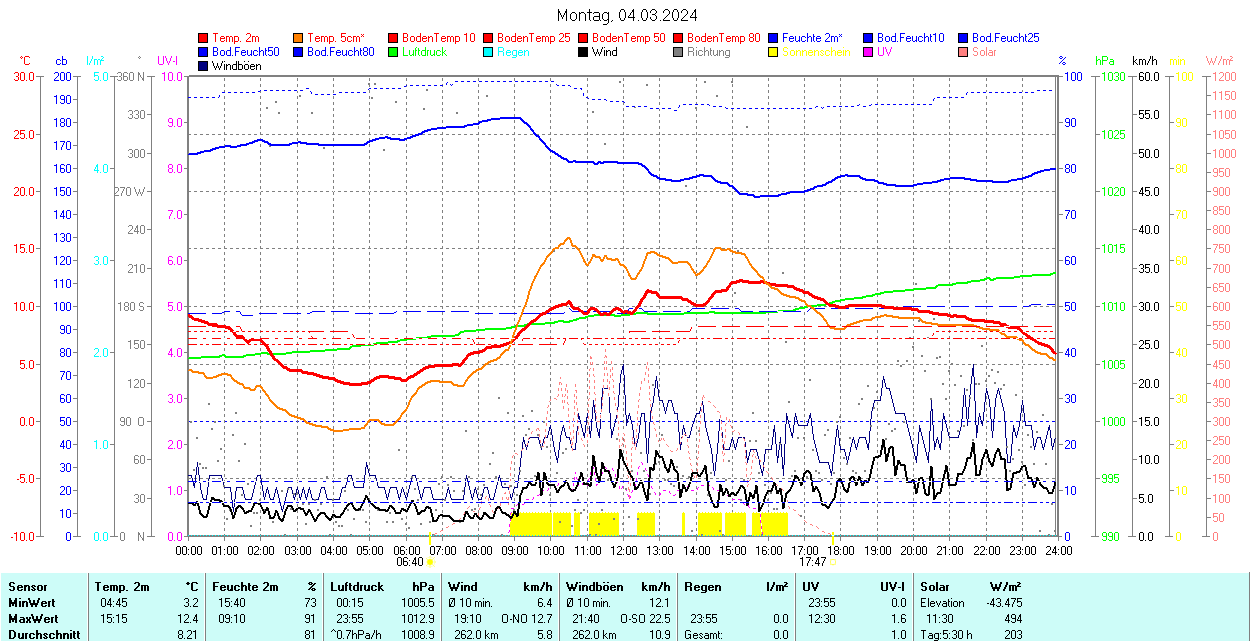Click the max UV value 1.6
Image resolution: width=1250 pixels, height=641 pixels.
[898, 619]
